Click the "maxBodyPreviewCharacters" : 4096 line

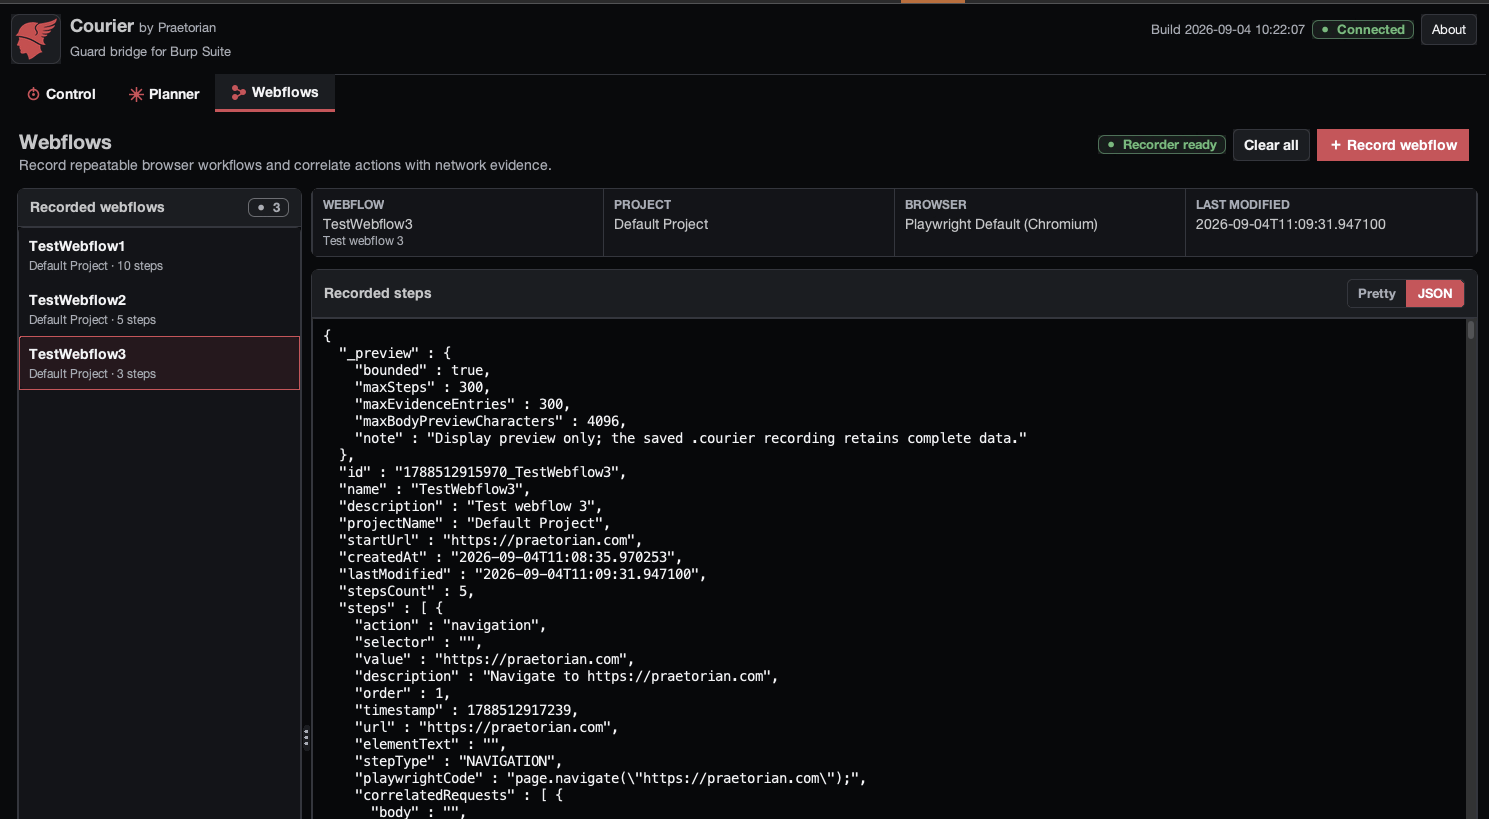(x=490, y=421)
